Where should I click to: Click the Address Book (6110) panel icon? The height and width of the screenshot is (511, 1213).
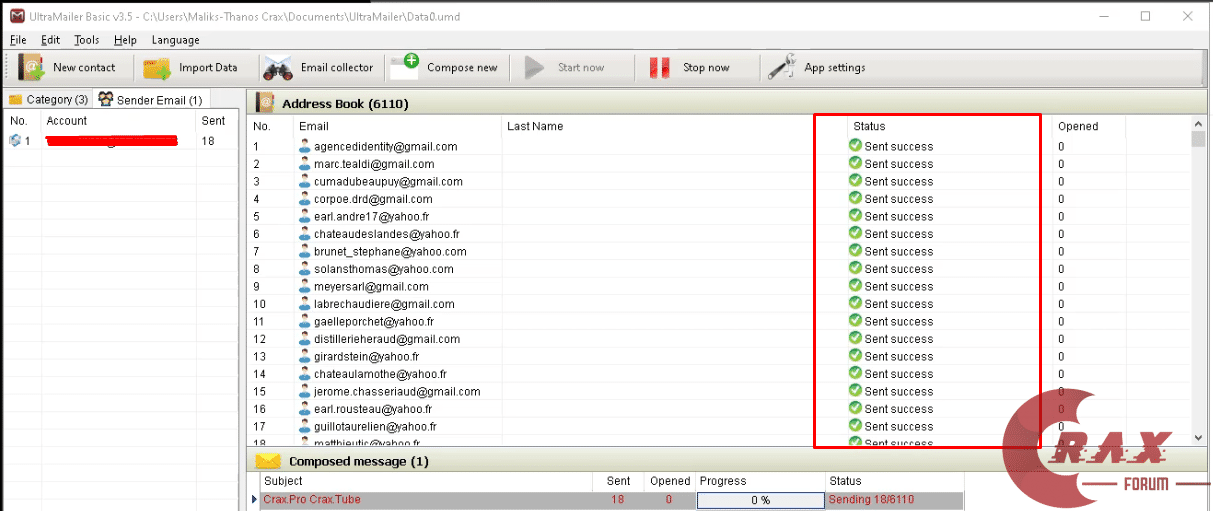coord(266,103)
